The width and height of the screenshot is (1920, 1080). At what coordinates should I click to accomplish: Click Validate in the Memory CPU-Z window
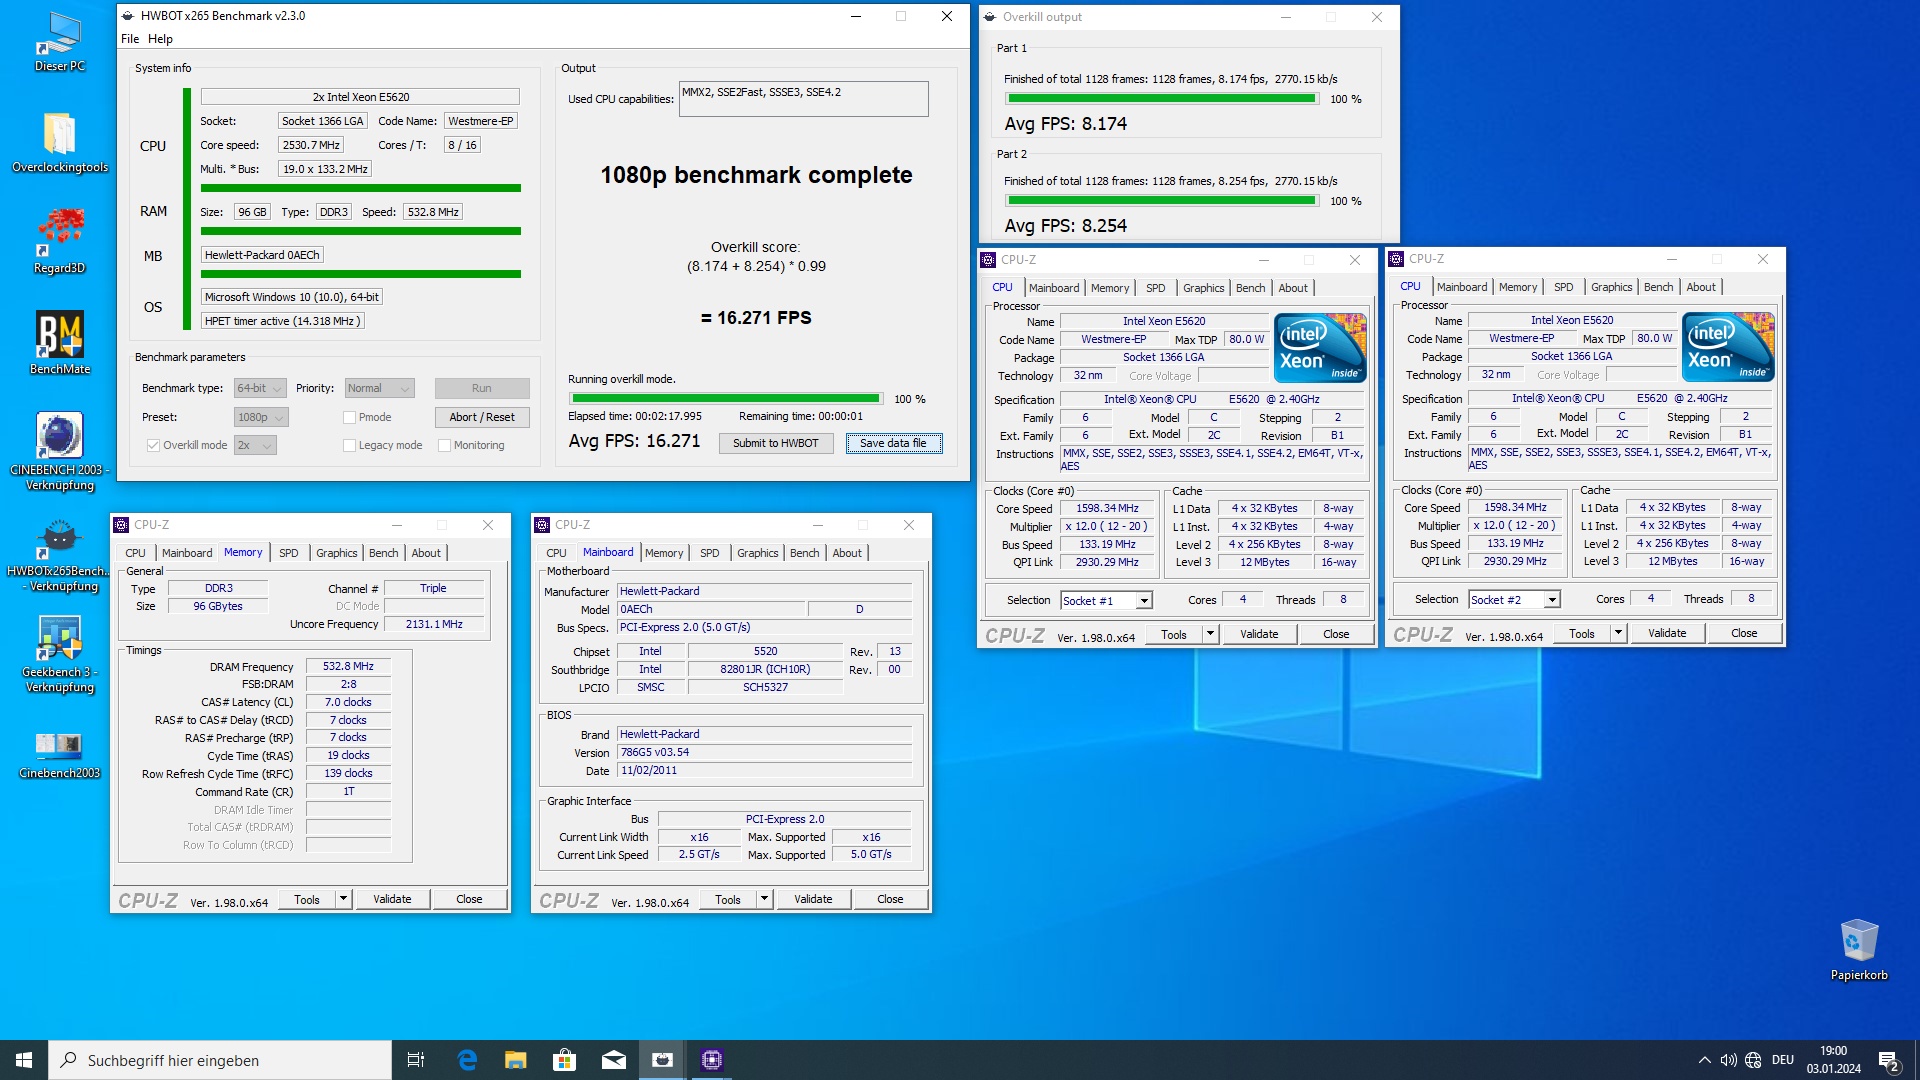(x=392, y=899)
